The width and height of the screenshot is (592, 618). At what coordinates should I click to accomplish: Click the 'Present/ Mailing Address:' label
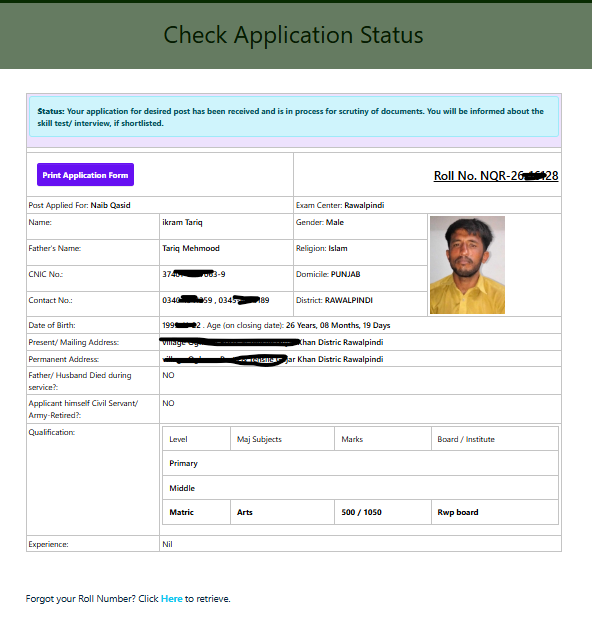[73, 342]
